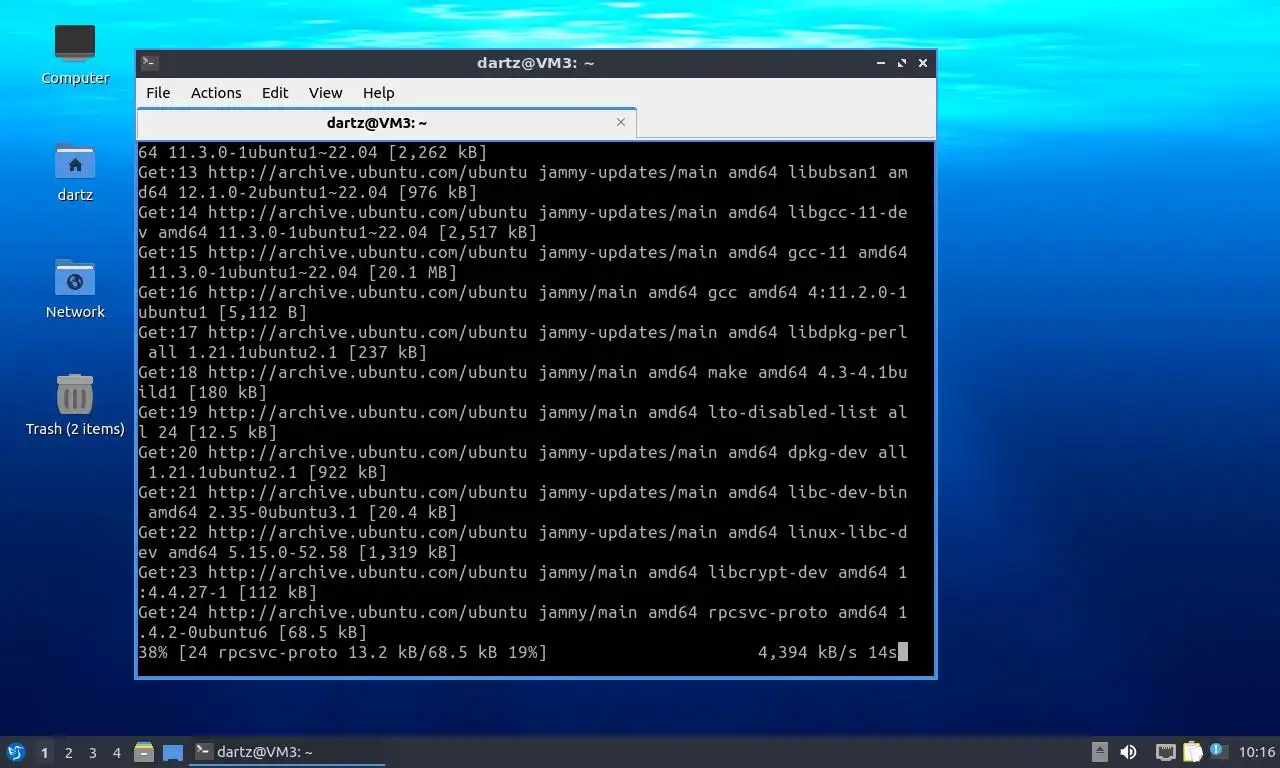
Task: Open the Edit menu
Action: point(275,92)
